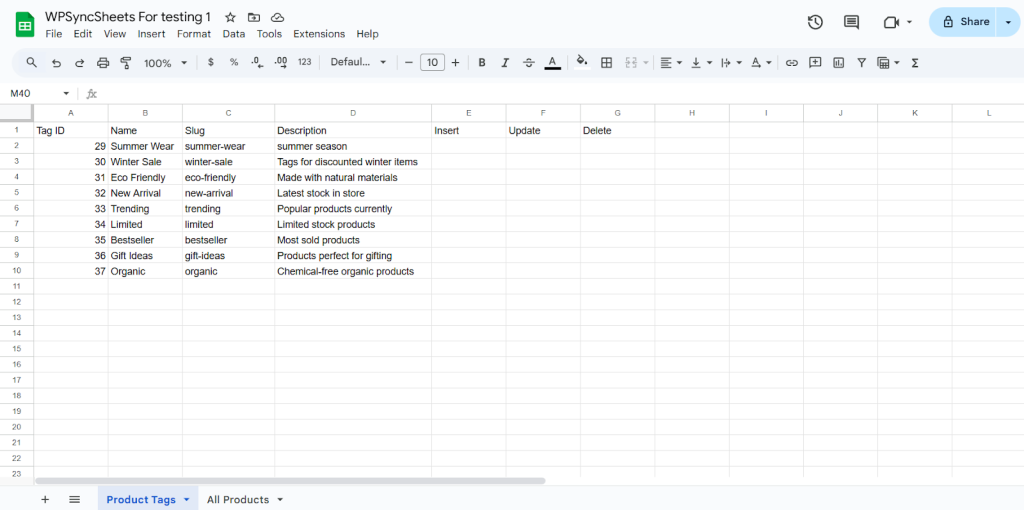Print the spreadsheet
The height and width of the screenshot is (510, 1024).
pos(103,63)
